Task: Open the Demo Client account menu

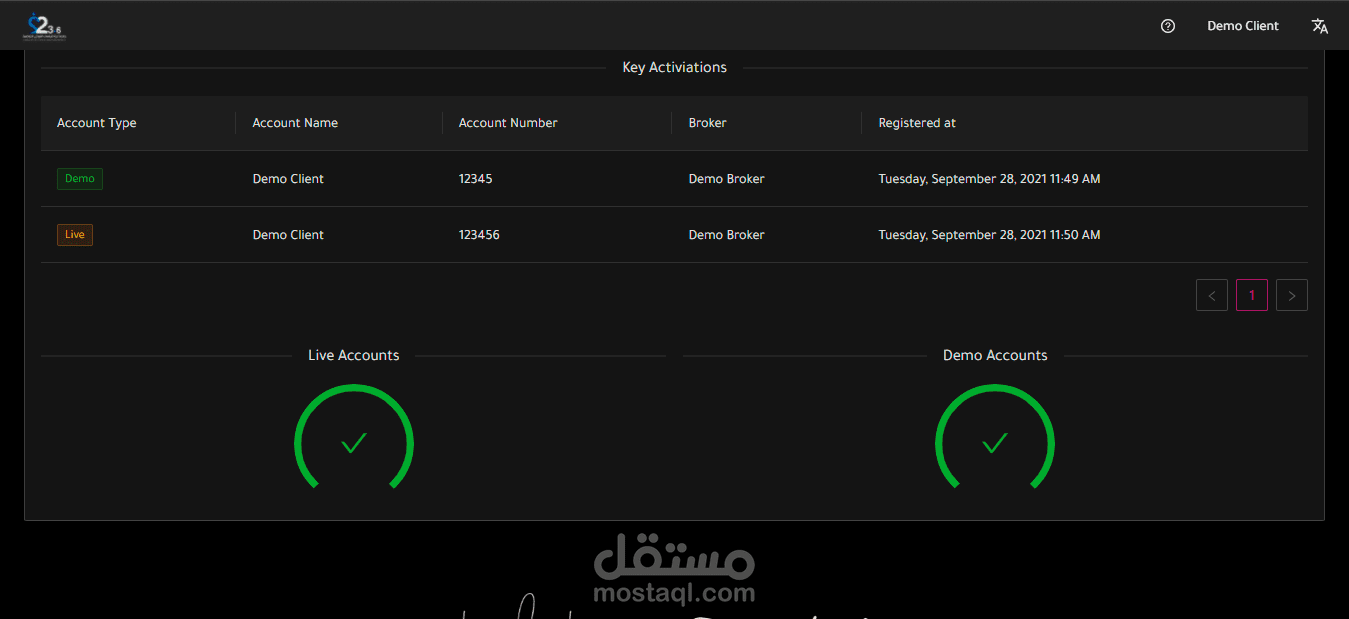Action: coord(1242,25)
